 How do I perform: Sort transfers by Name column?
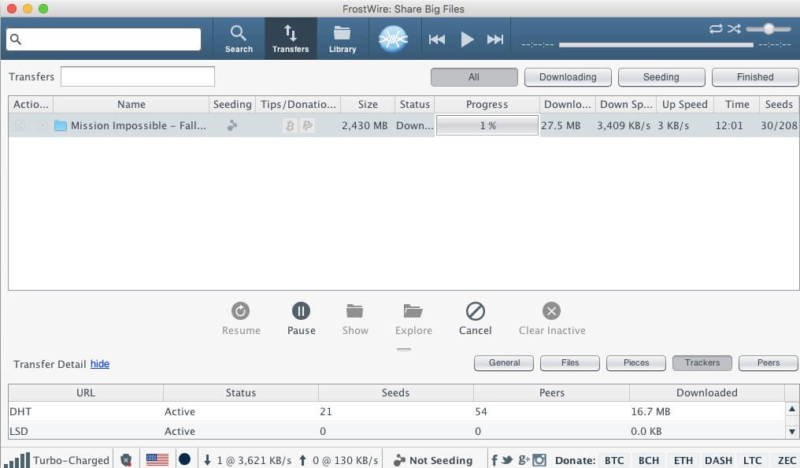pos(131,104)
